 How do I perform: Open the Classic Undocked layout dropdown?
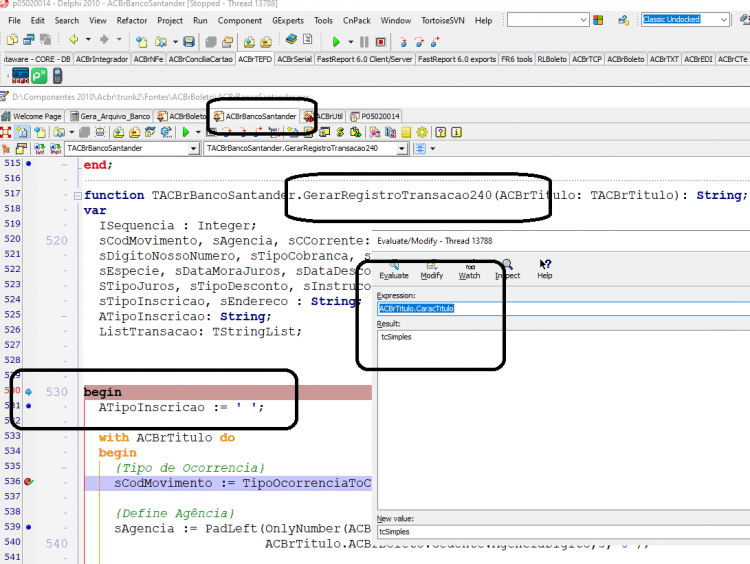point(724,20)
